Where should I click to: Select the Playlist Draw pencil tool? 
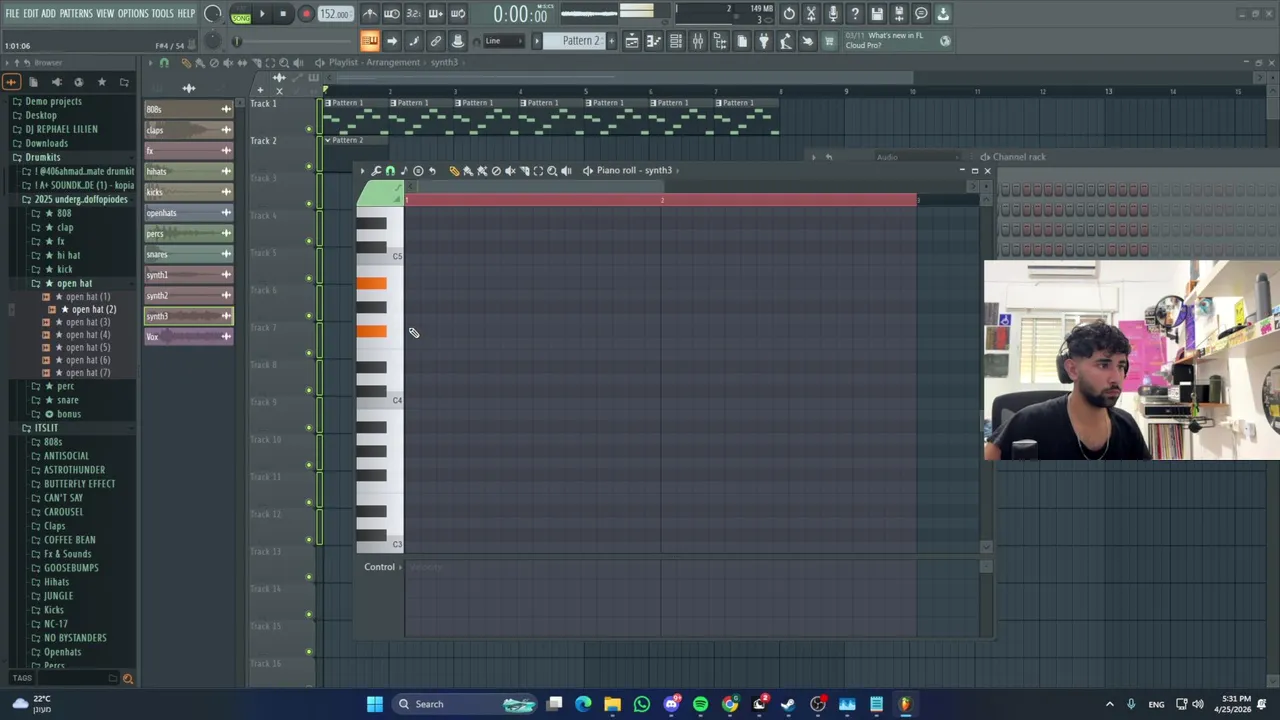point(185,63)
